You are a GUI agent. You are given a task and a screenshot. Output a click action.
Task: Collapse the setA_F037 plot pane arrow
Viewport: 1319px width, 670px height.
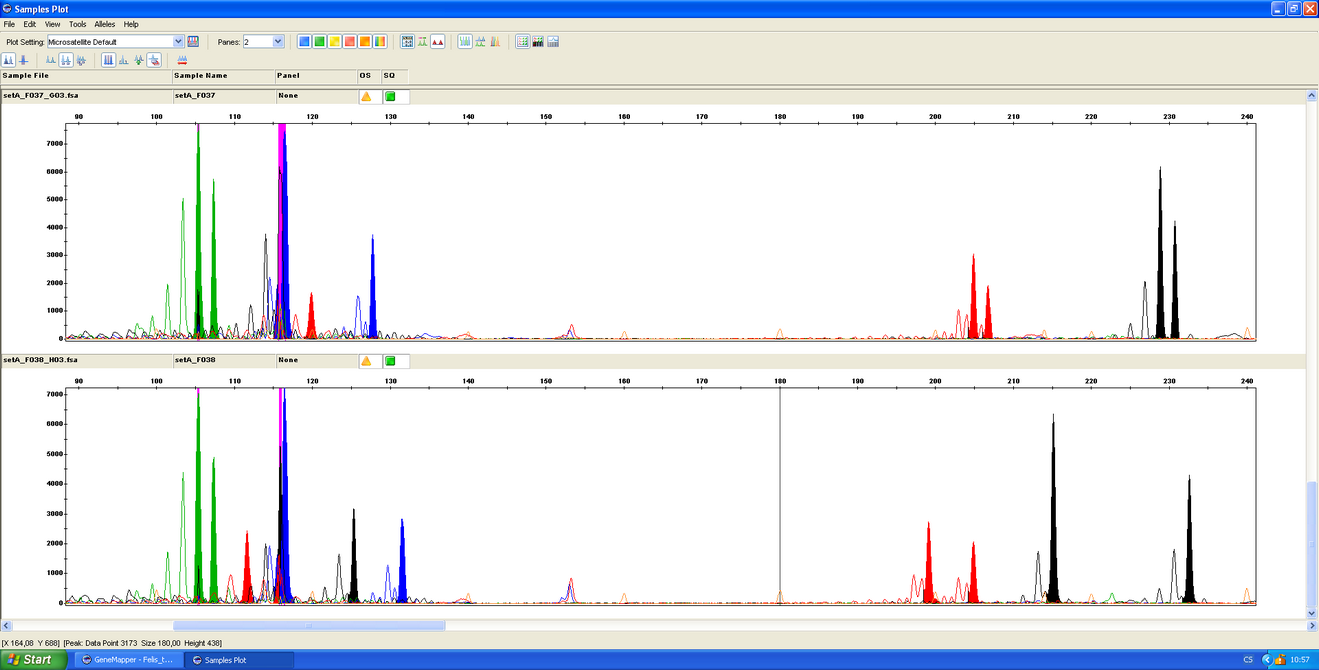pos(1311,96)
